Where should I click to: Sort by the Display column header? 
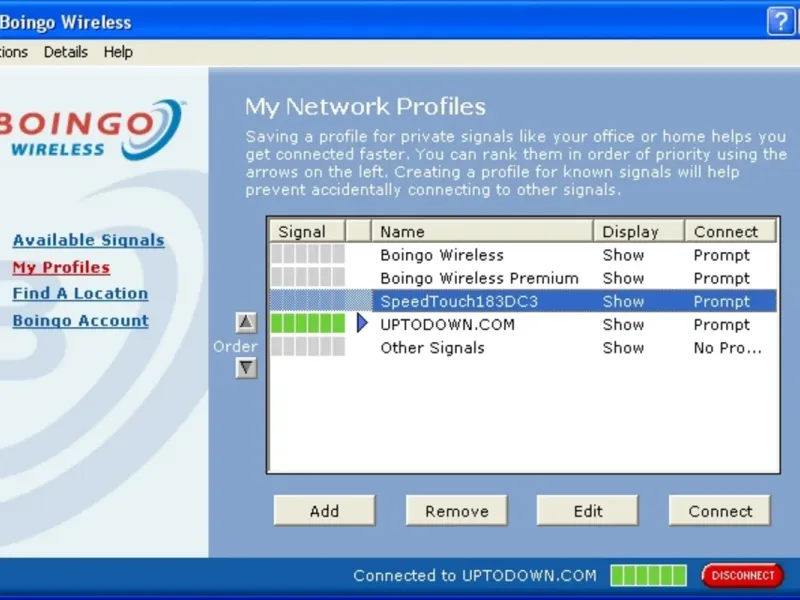[x=638, y=231]
